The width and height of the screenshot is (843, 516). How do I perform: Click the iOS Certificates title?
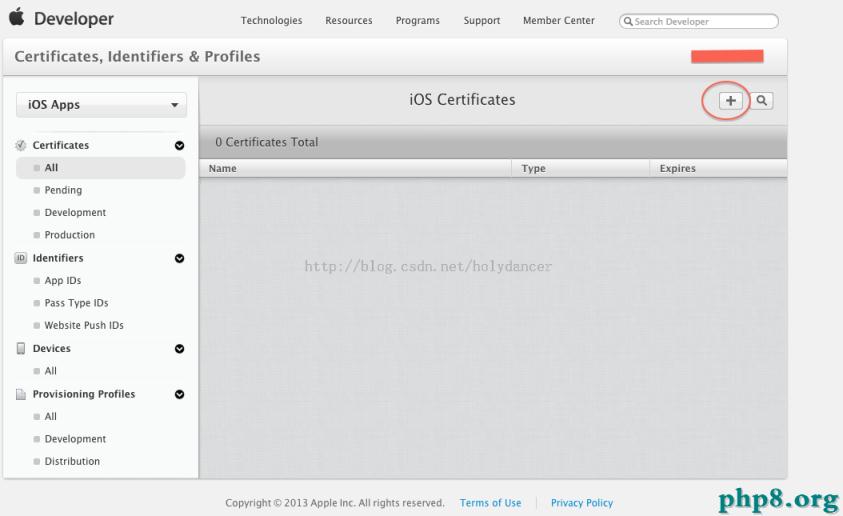click(x=462, y=100)
